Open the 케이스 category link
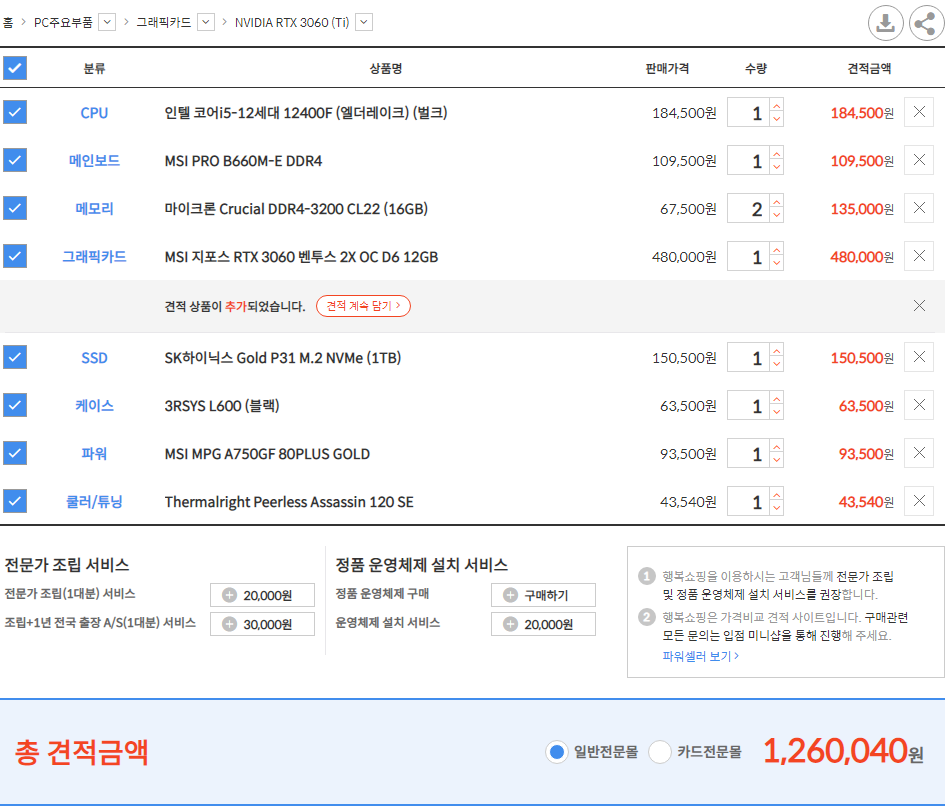The height and width of the screenshot is (809, 949). (x=94, y=405)
